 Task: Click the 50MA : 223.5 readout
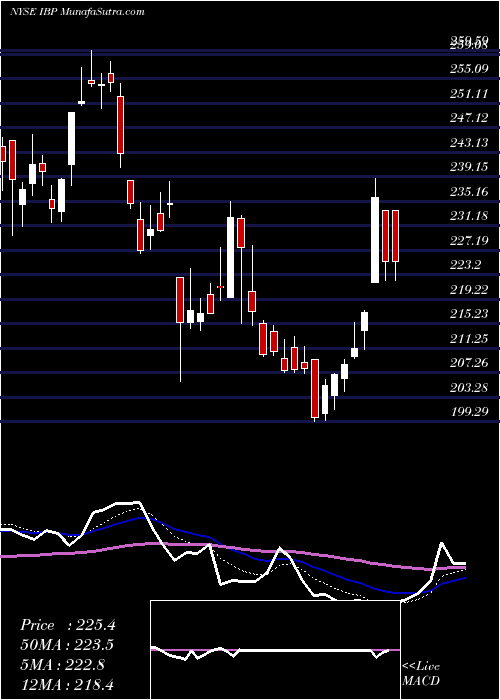[67, 645]
